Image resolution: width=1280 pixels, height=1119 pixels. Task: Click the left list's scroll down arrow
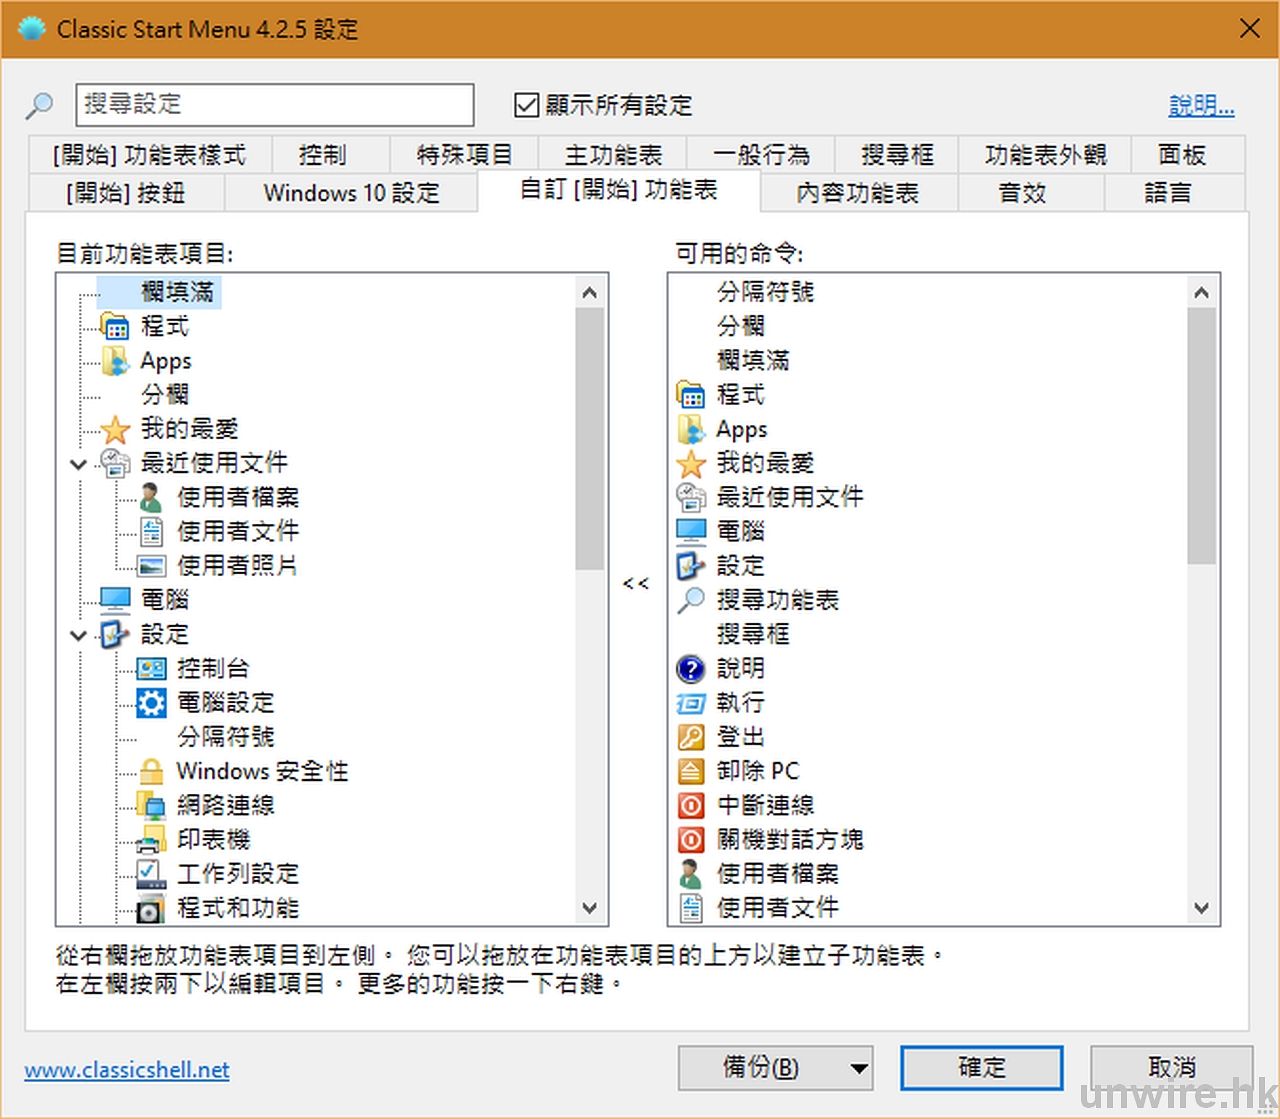point(590,908)
